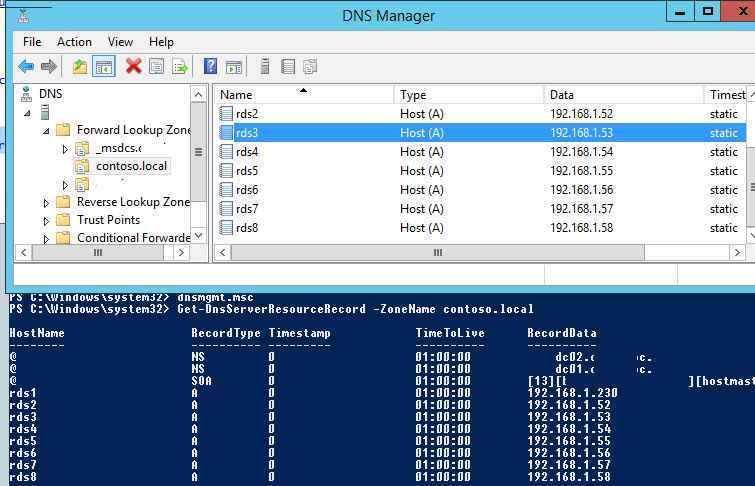Expand the _msdcs zone node
Screen dimensions: 755x486
(x=65, y=149)
